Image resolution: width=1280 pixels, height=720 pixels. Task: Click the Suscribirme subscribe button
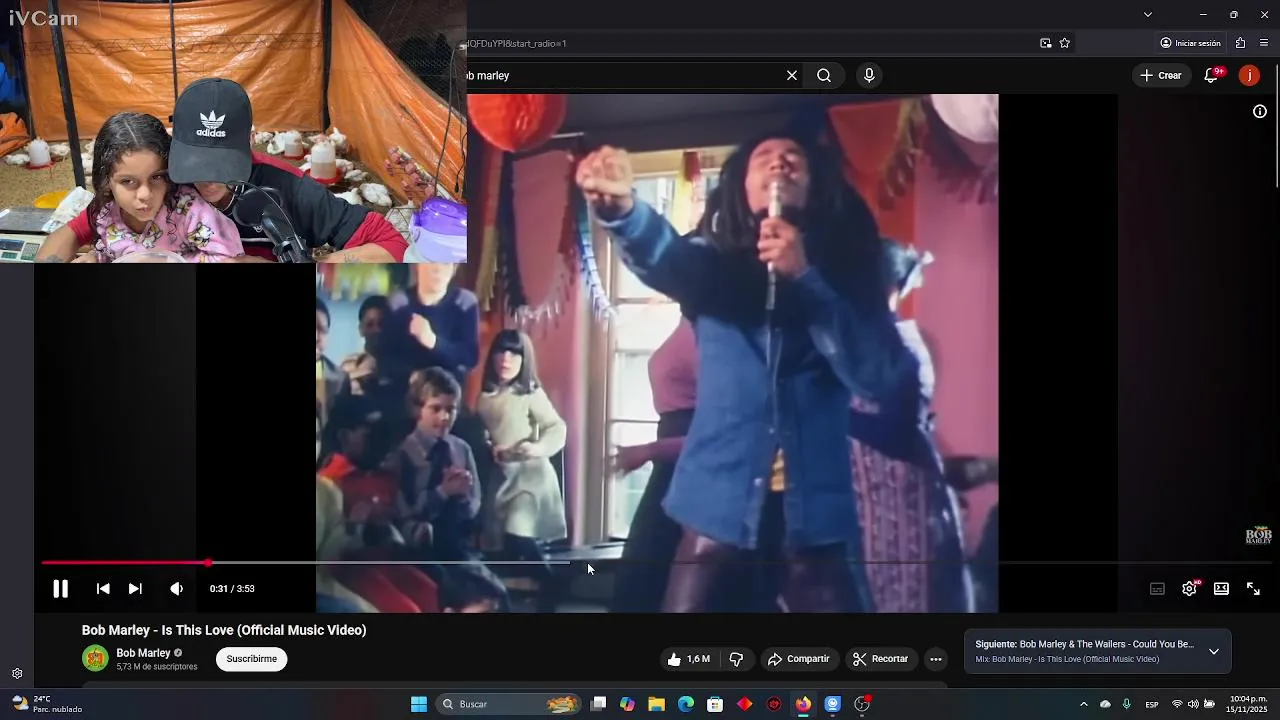click(x=251, y=659)
